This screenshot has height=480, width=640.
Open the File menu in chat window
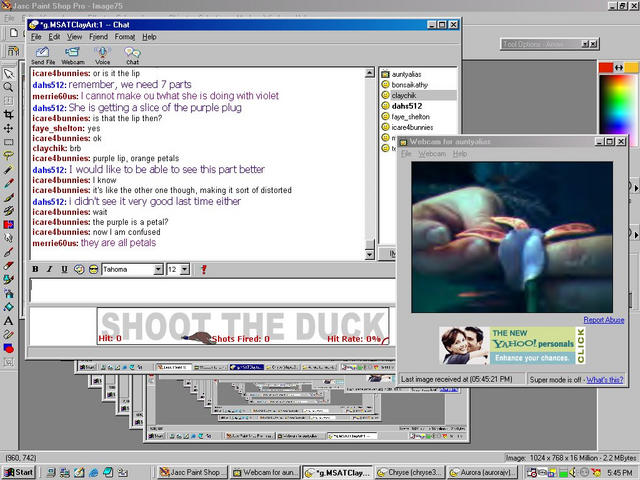click(36, 37)
